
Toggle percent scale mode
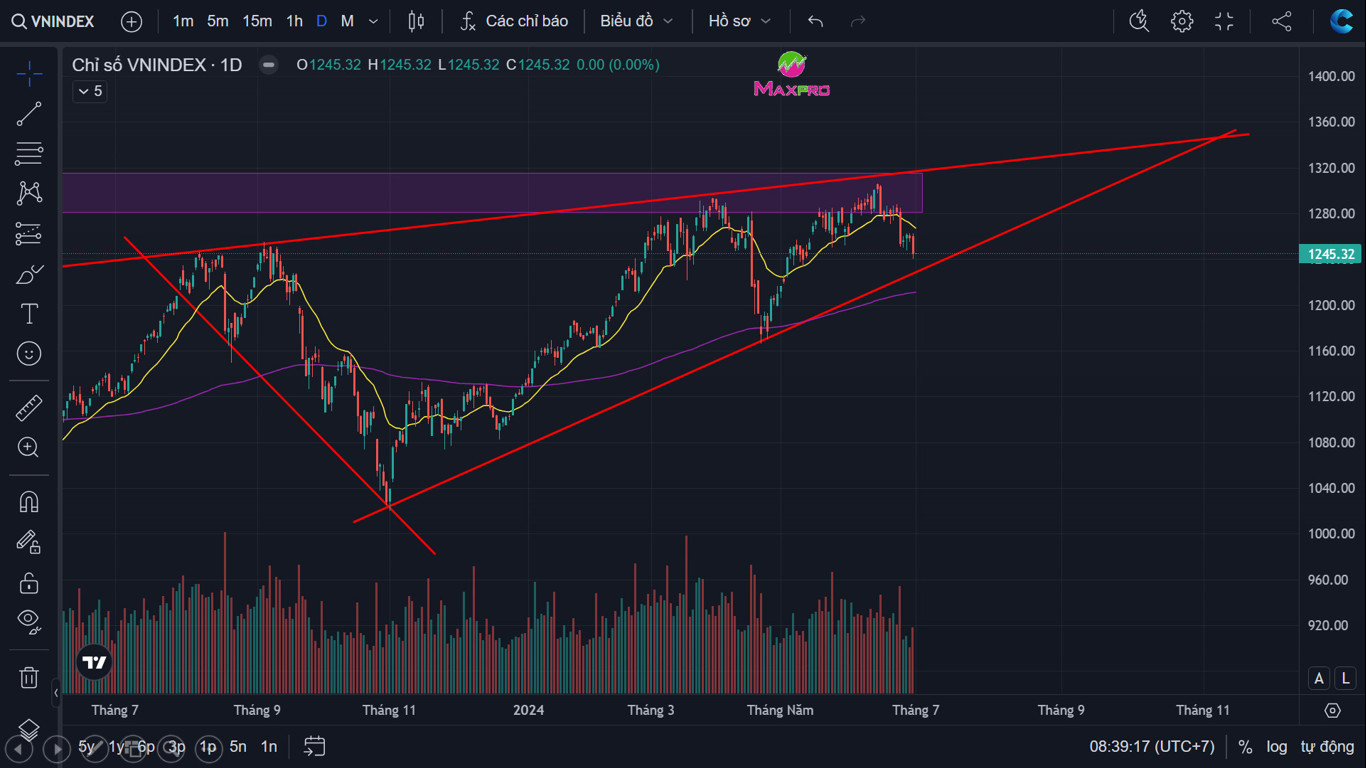click(x=1245, y=746)
